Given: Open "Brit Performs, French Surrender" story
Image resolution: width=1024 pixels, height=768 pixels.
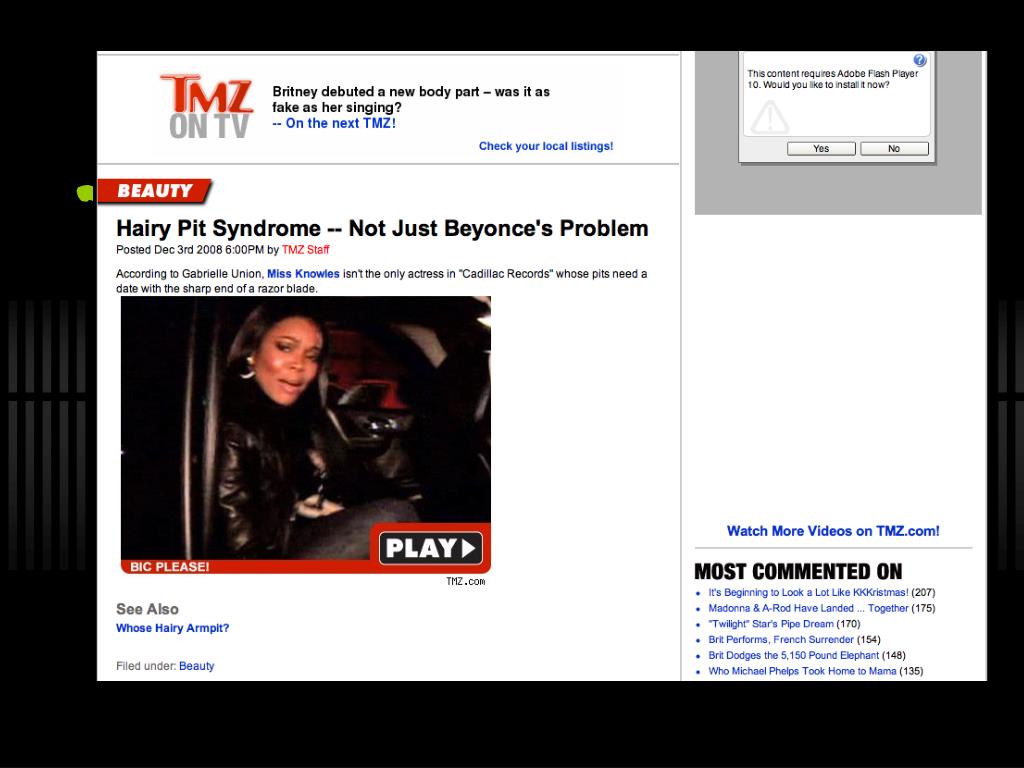Looking at the screenshot, I should point(781,639).
